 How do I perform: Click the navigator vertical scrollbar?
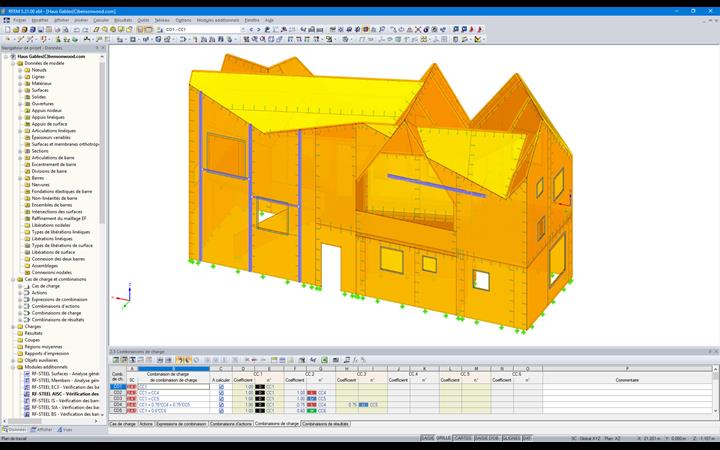point(102,142)
